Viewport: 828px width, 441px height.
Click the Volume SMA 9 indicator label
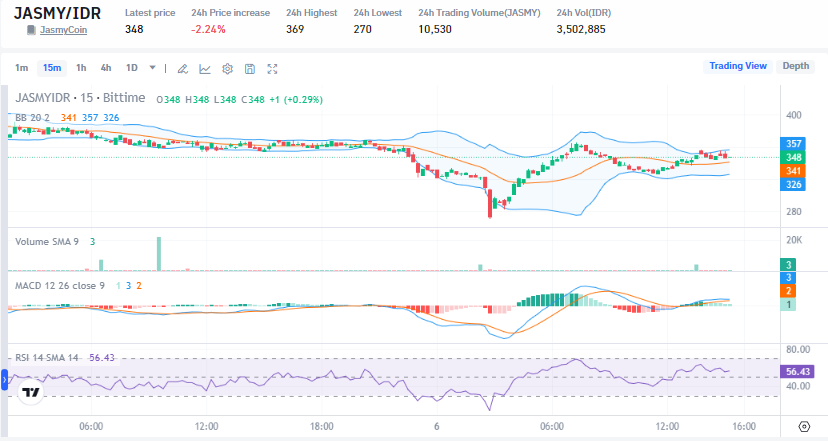pos(47,242)
